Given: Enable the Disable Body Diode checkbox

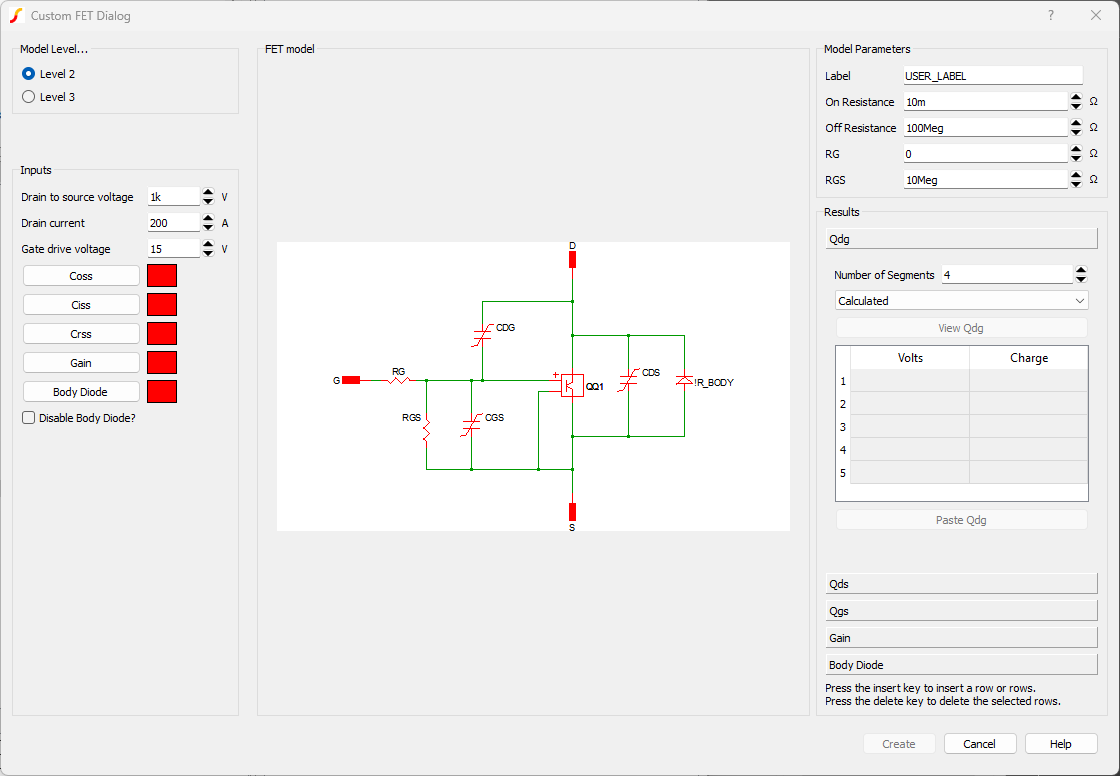Looking at the screenshot, I should coord(29,418).
